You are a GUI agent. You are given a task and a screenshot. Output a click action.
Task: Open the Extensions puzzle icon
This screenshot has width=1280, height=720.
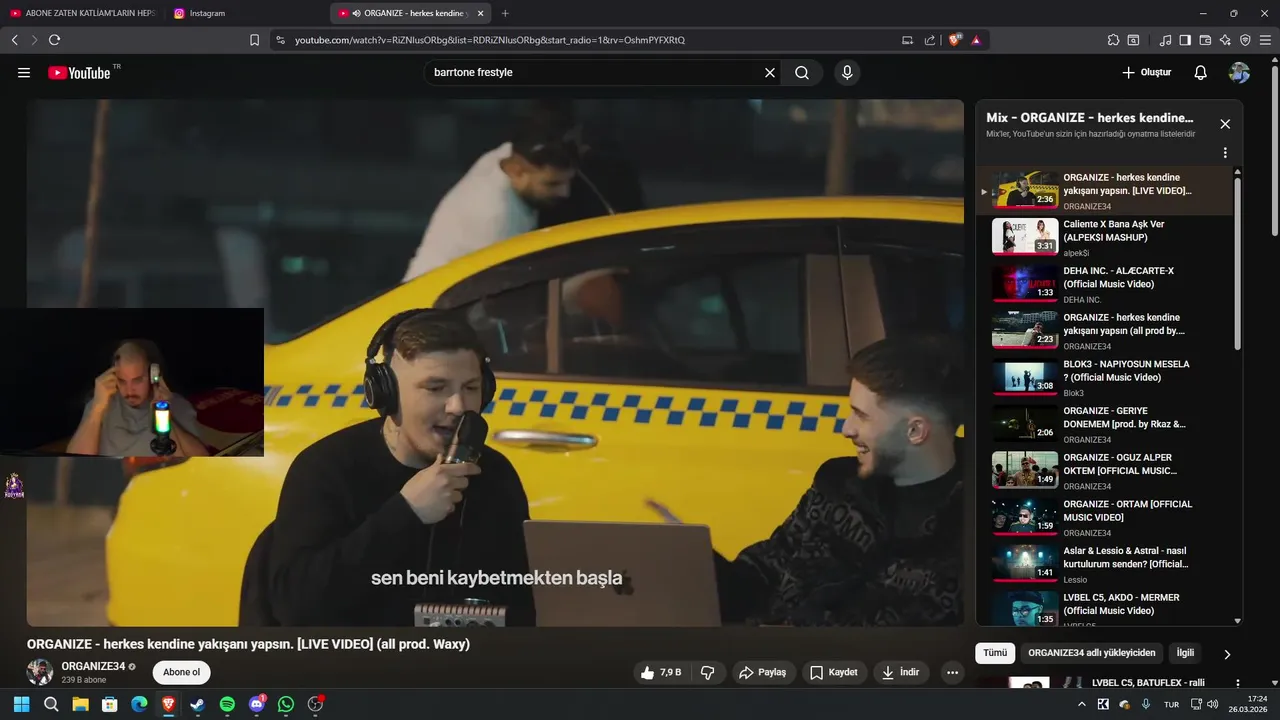pyautogui.click(x=1113, y=40)
